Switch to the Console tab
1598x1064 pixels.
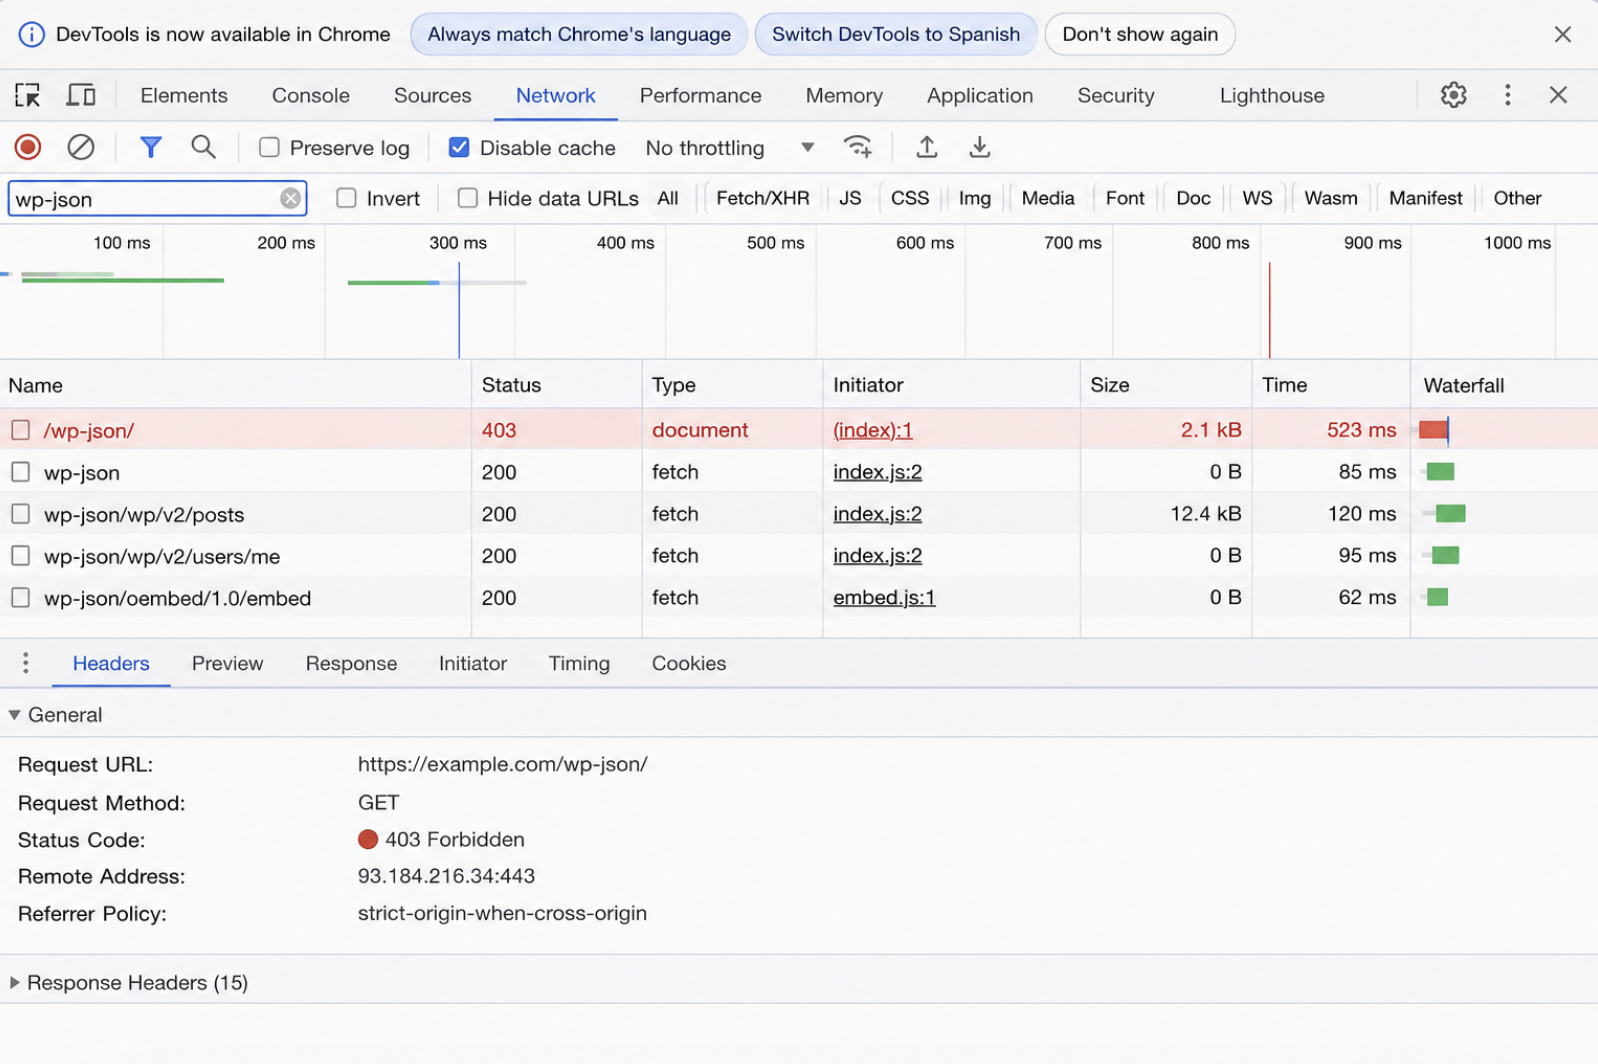pyautogui.click(x=311, y=95)
